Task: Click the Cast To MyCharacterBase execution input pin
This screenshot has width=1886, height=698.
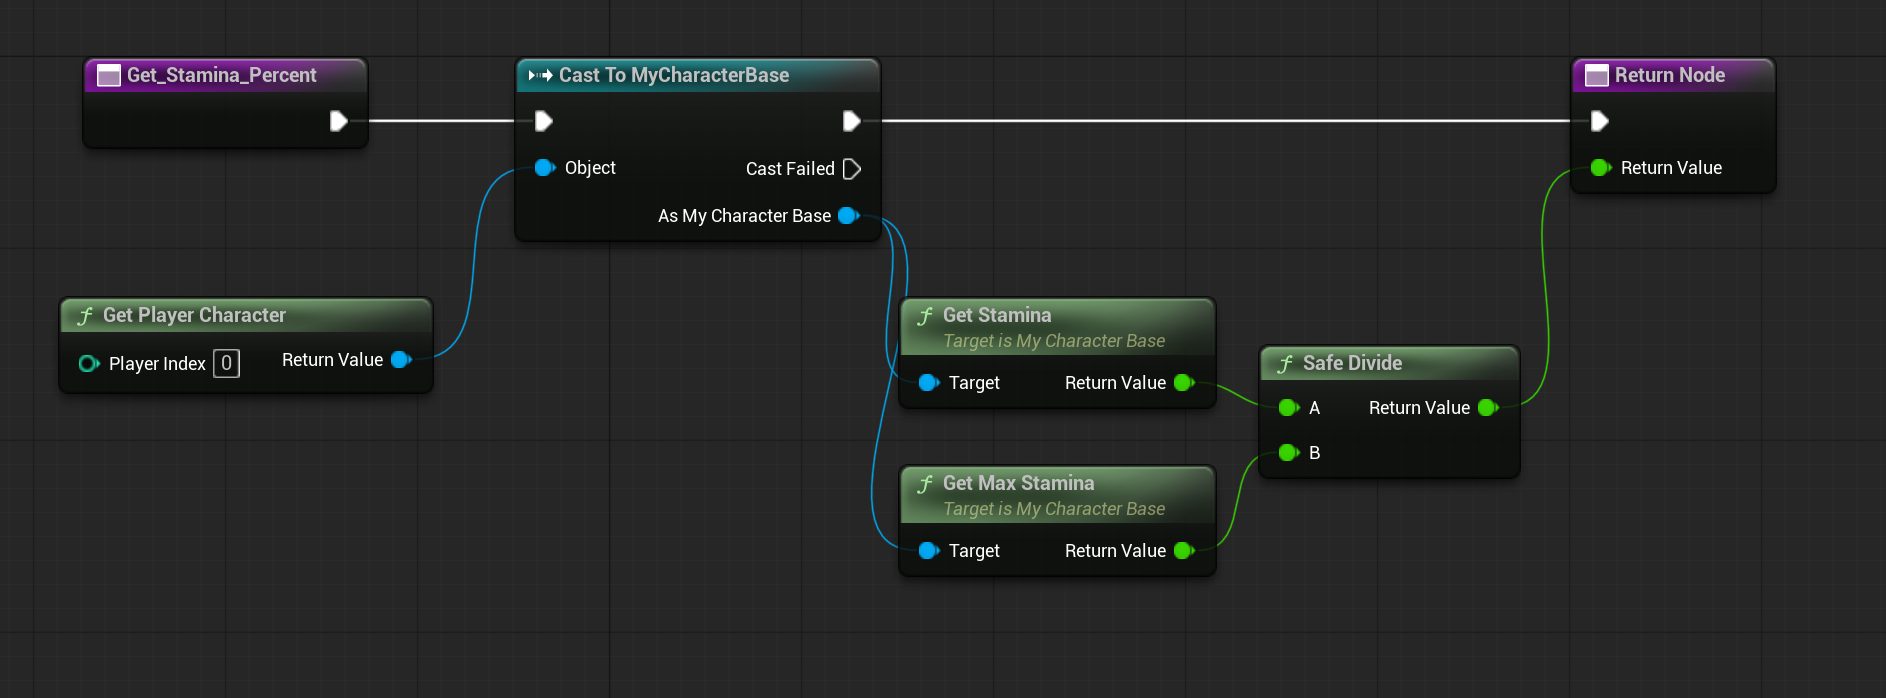Action: pyautogui.click(x=544, y=121)
